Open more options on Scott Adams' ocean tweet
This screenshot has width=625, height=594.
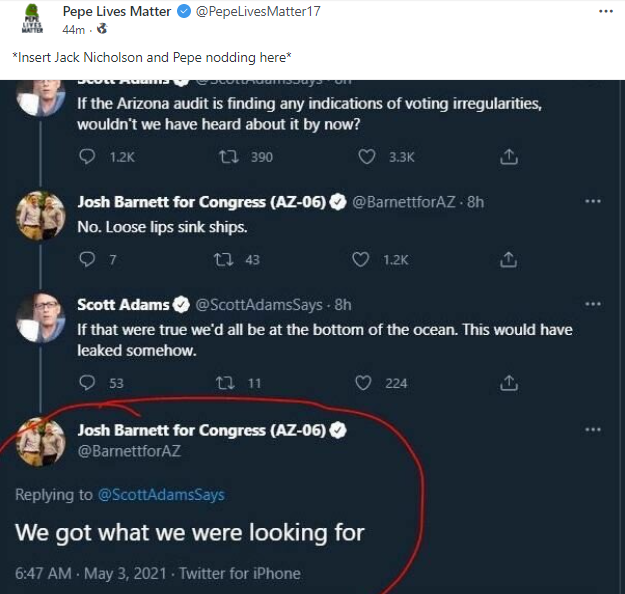(593, 304)
